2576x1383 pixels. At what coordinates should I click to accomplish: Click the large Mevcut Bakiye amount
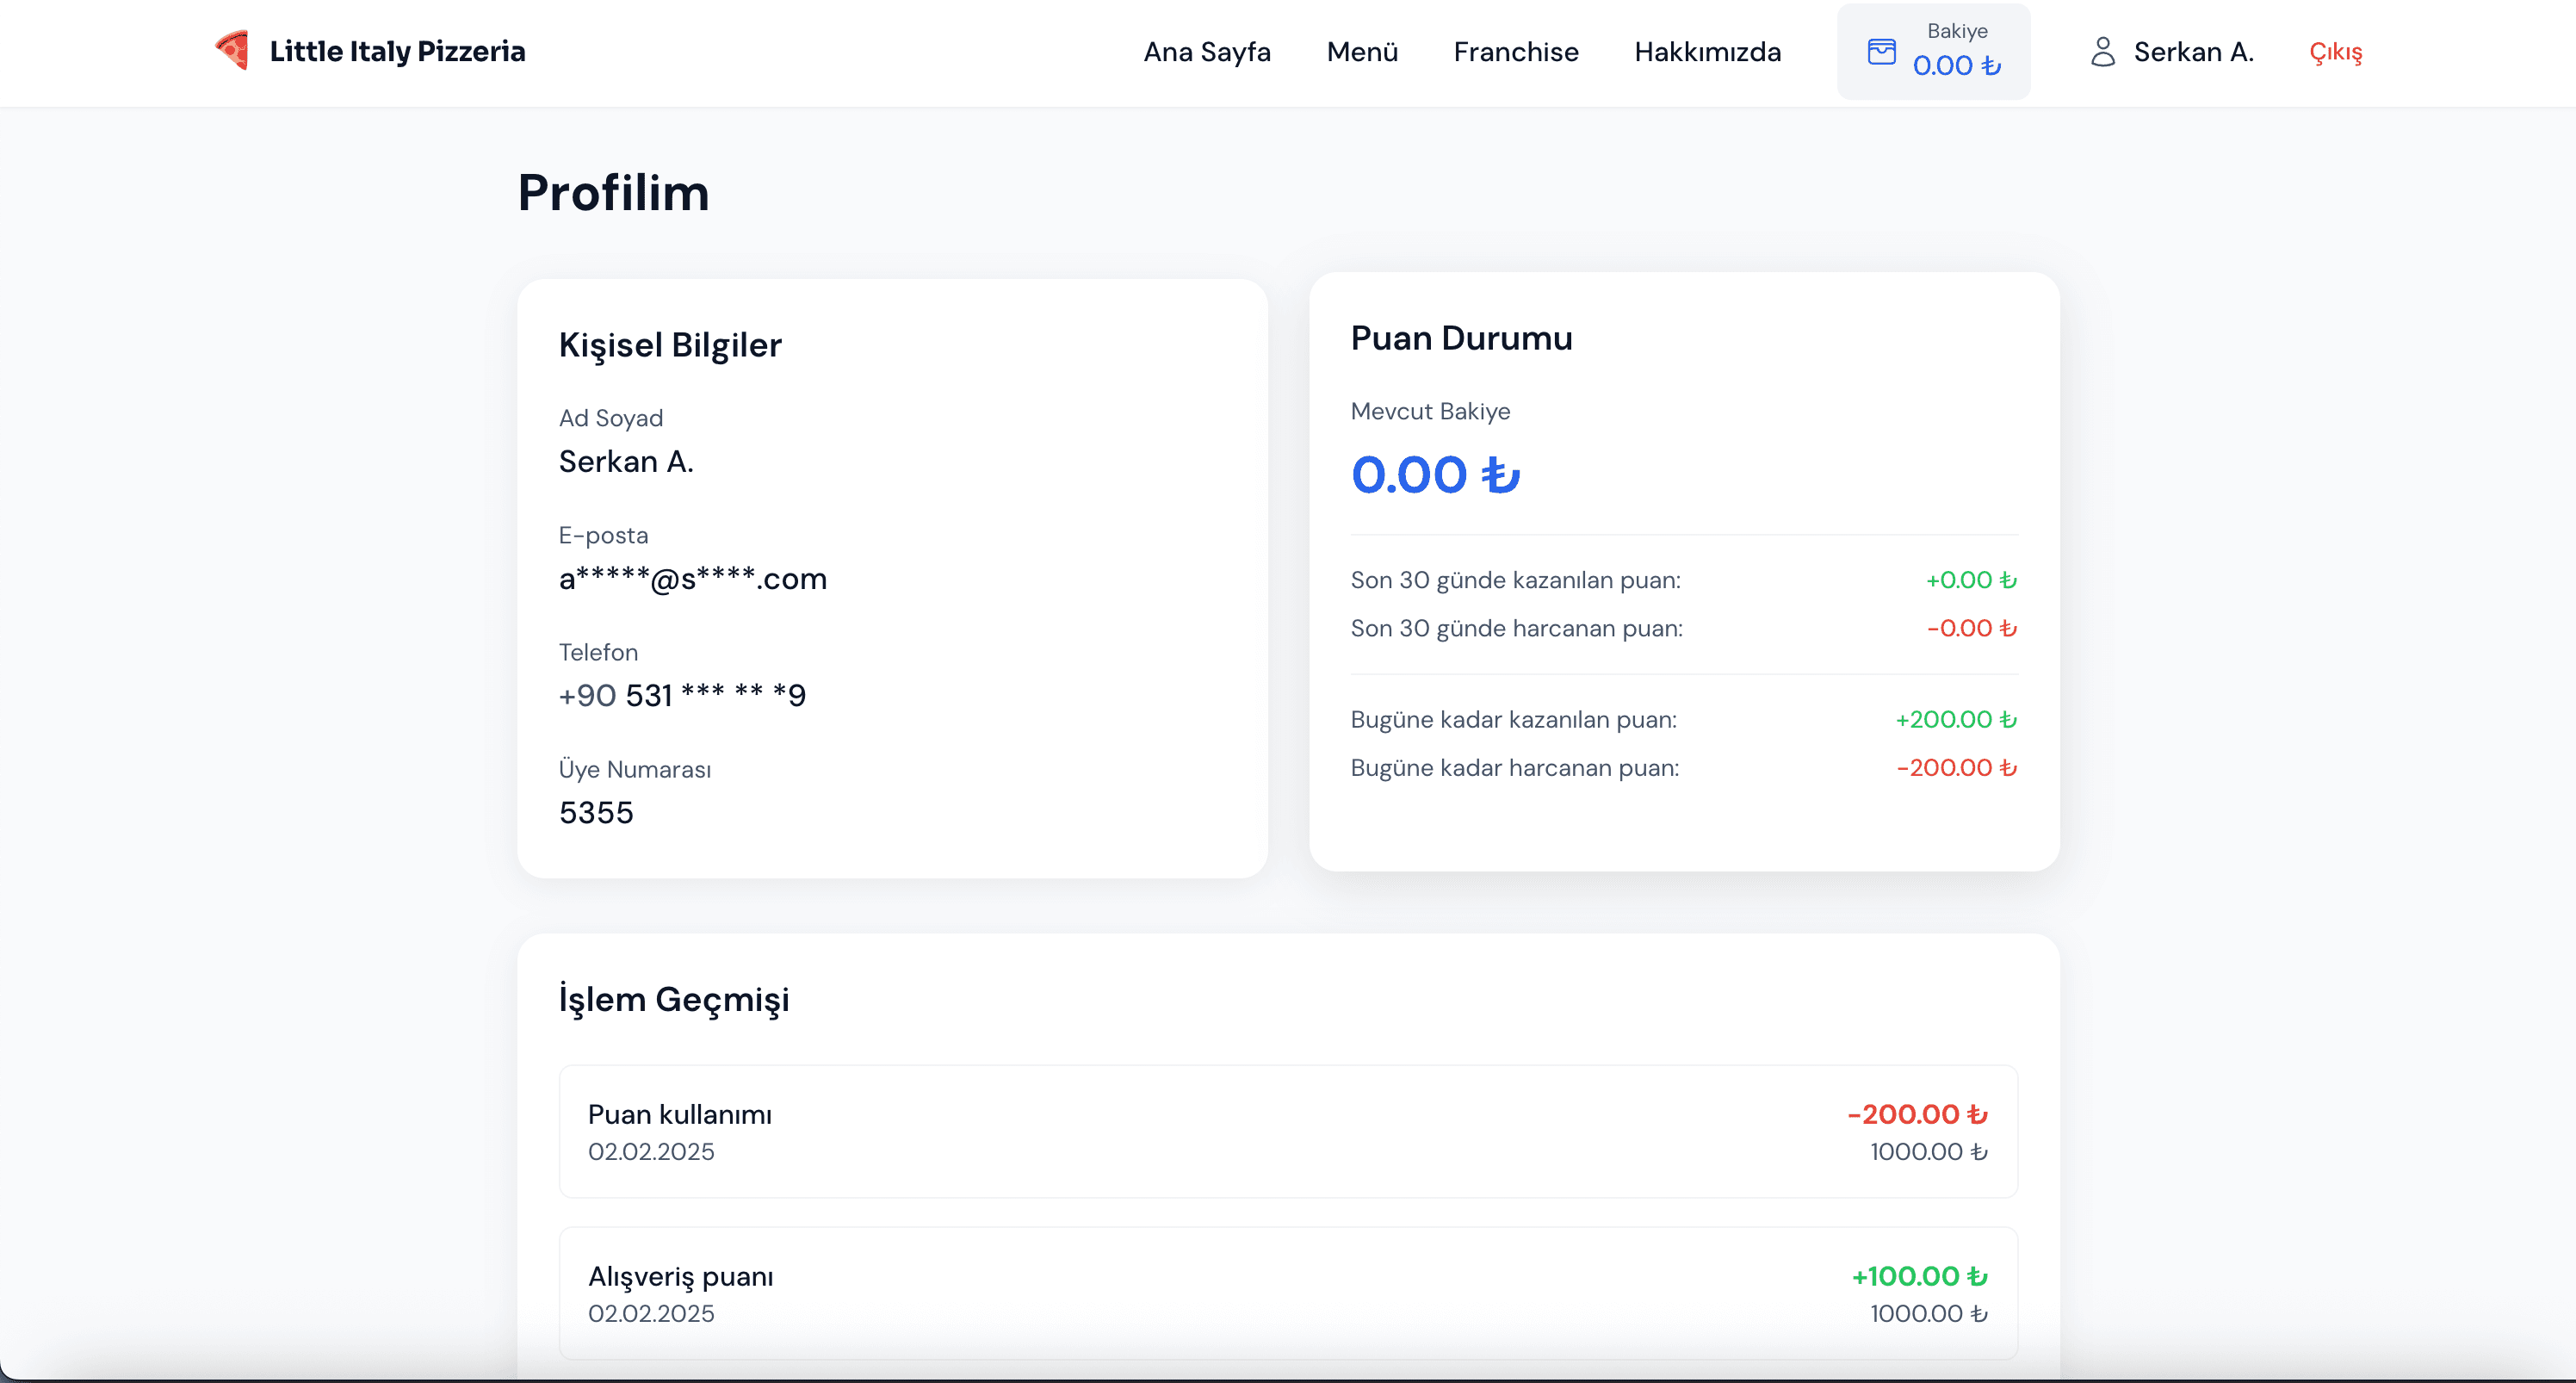pos(1435,474)
